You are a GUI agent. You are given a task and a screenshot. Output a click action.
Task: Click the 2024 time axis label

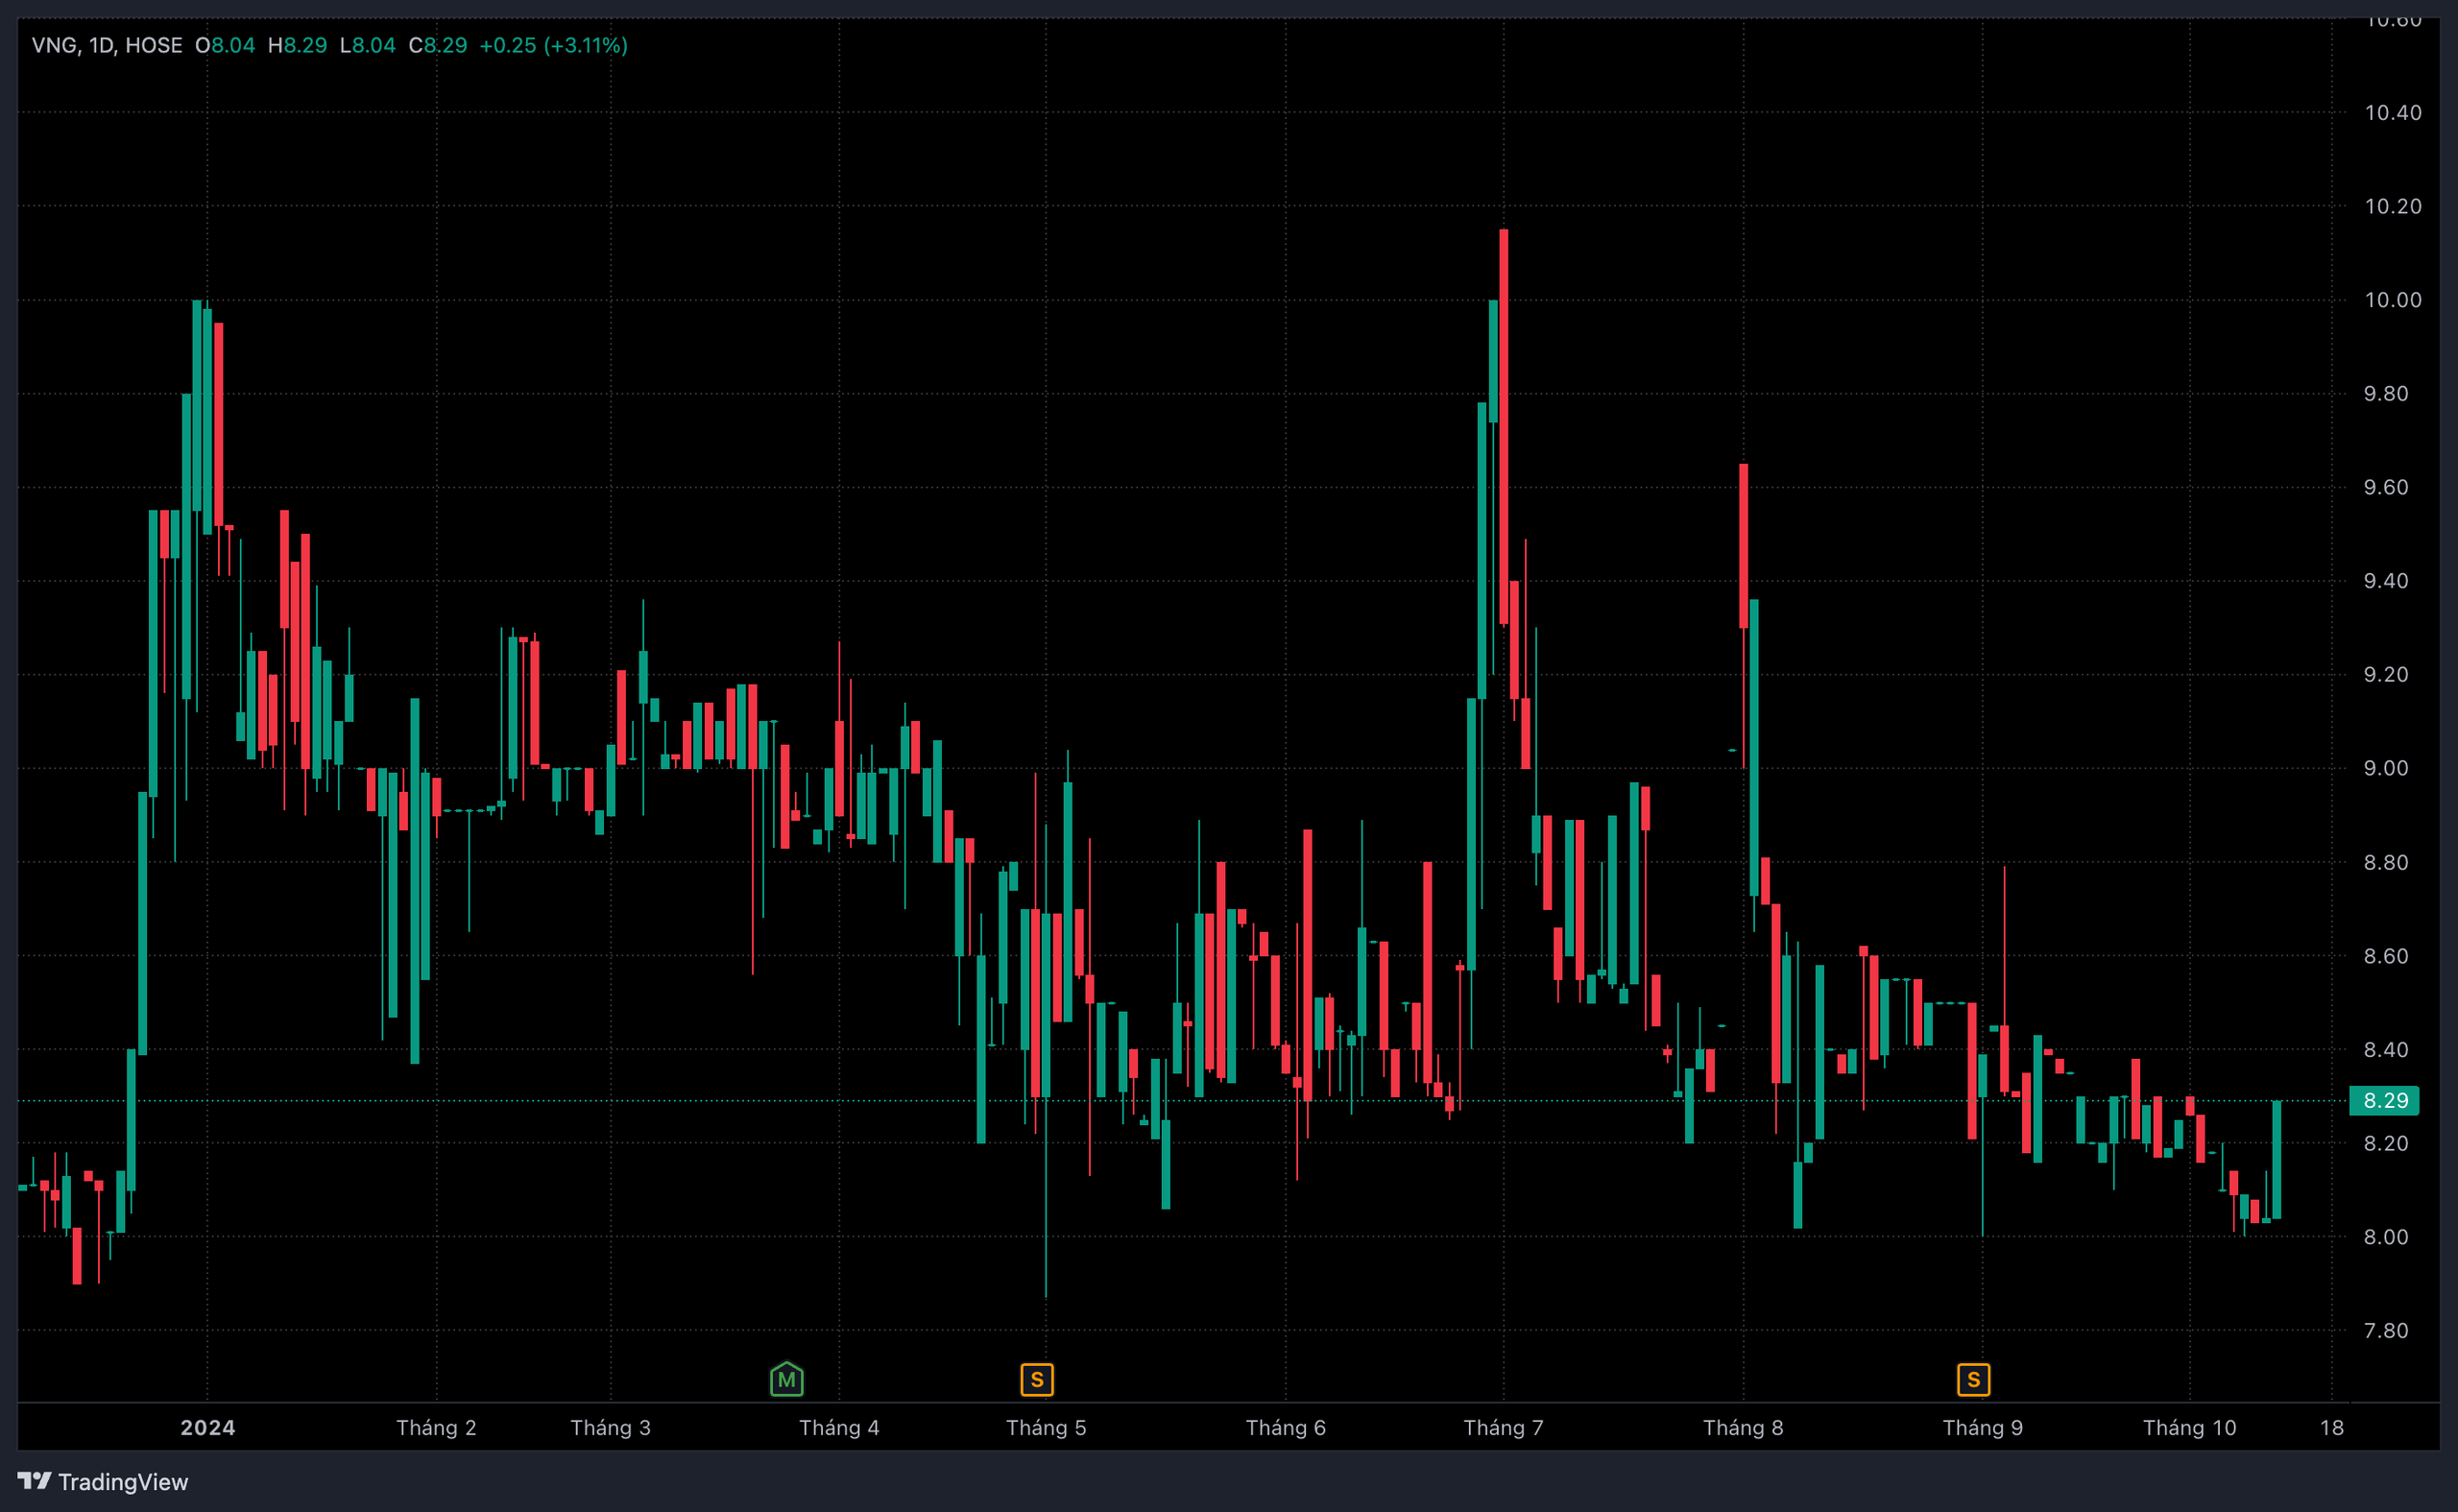pyautogui.click(x=208, y=1427)
